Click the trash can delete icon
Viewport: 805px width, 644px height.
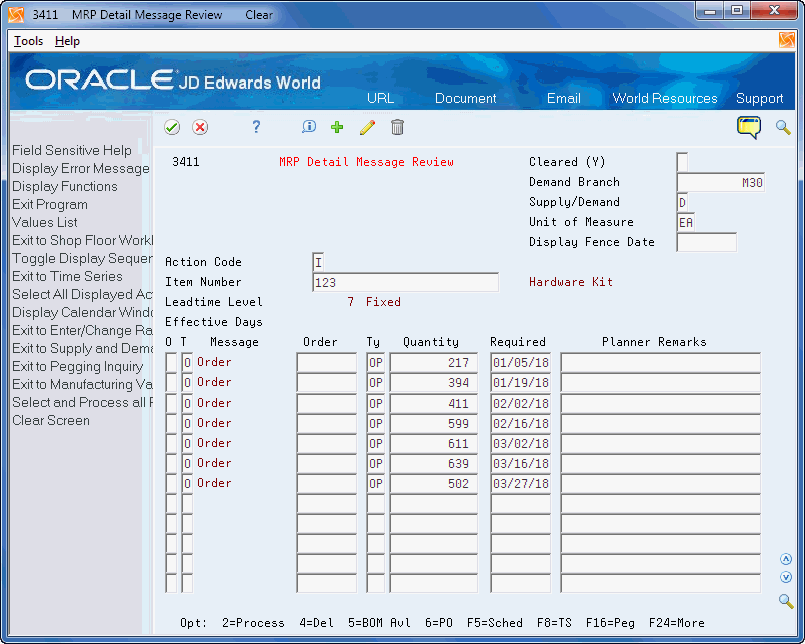pos(397,127)
